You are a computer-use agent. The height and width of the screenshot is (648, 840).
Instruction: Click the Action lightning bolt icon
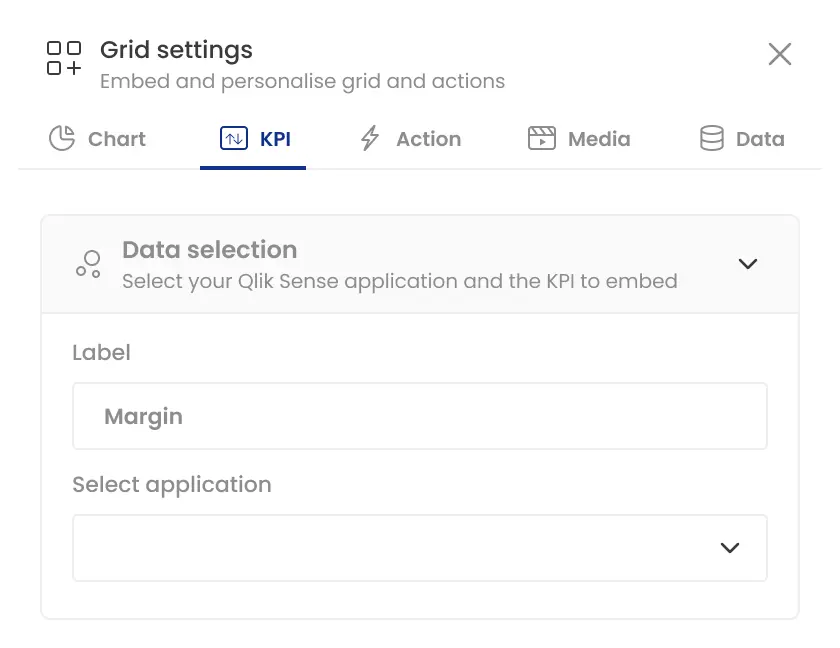(370, 138)
